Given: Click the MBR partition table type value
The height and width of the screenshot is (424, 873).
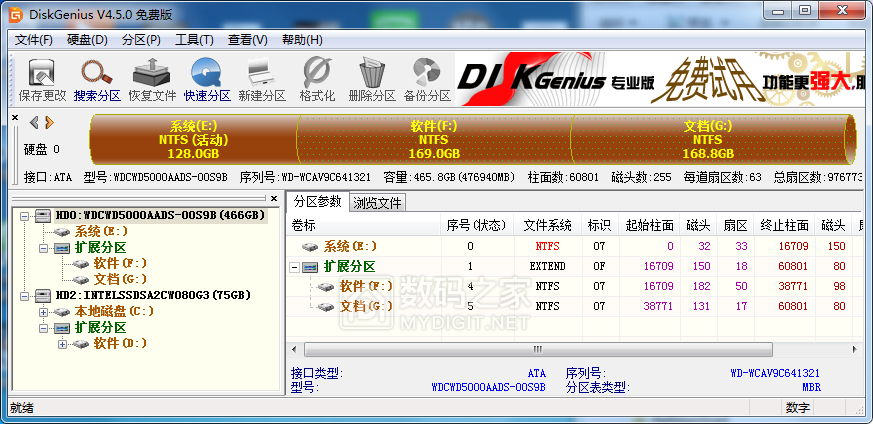Looking at the screenshot, I should 811,387.
